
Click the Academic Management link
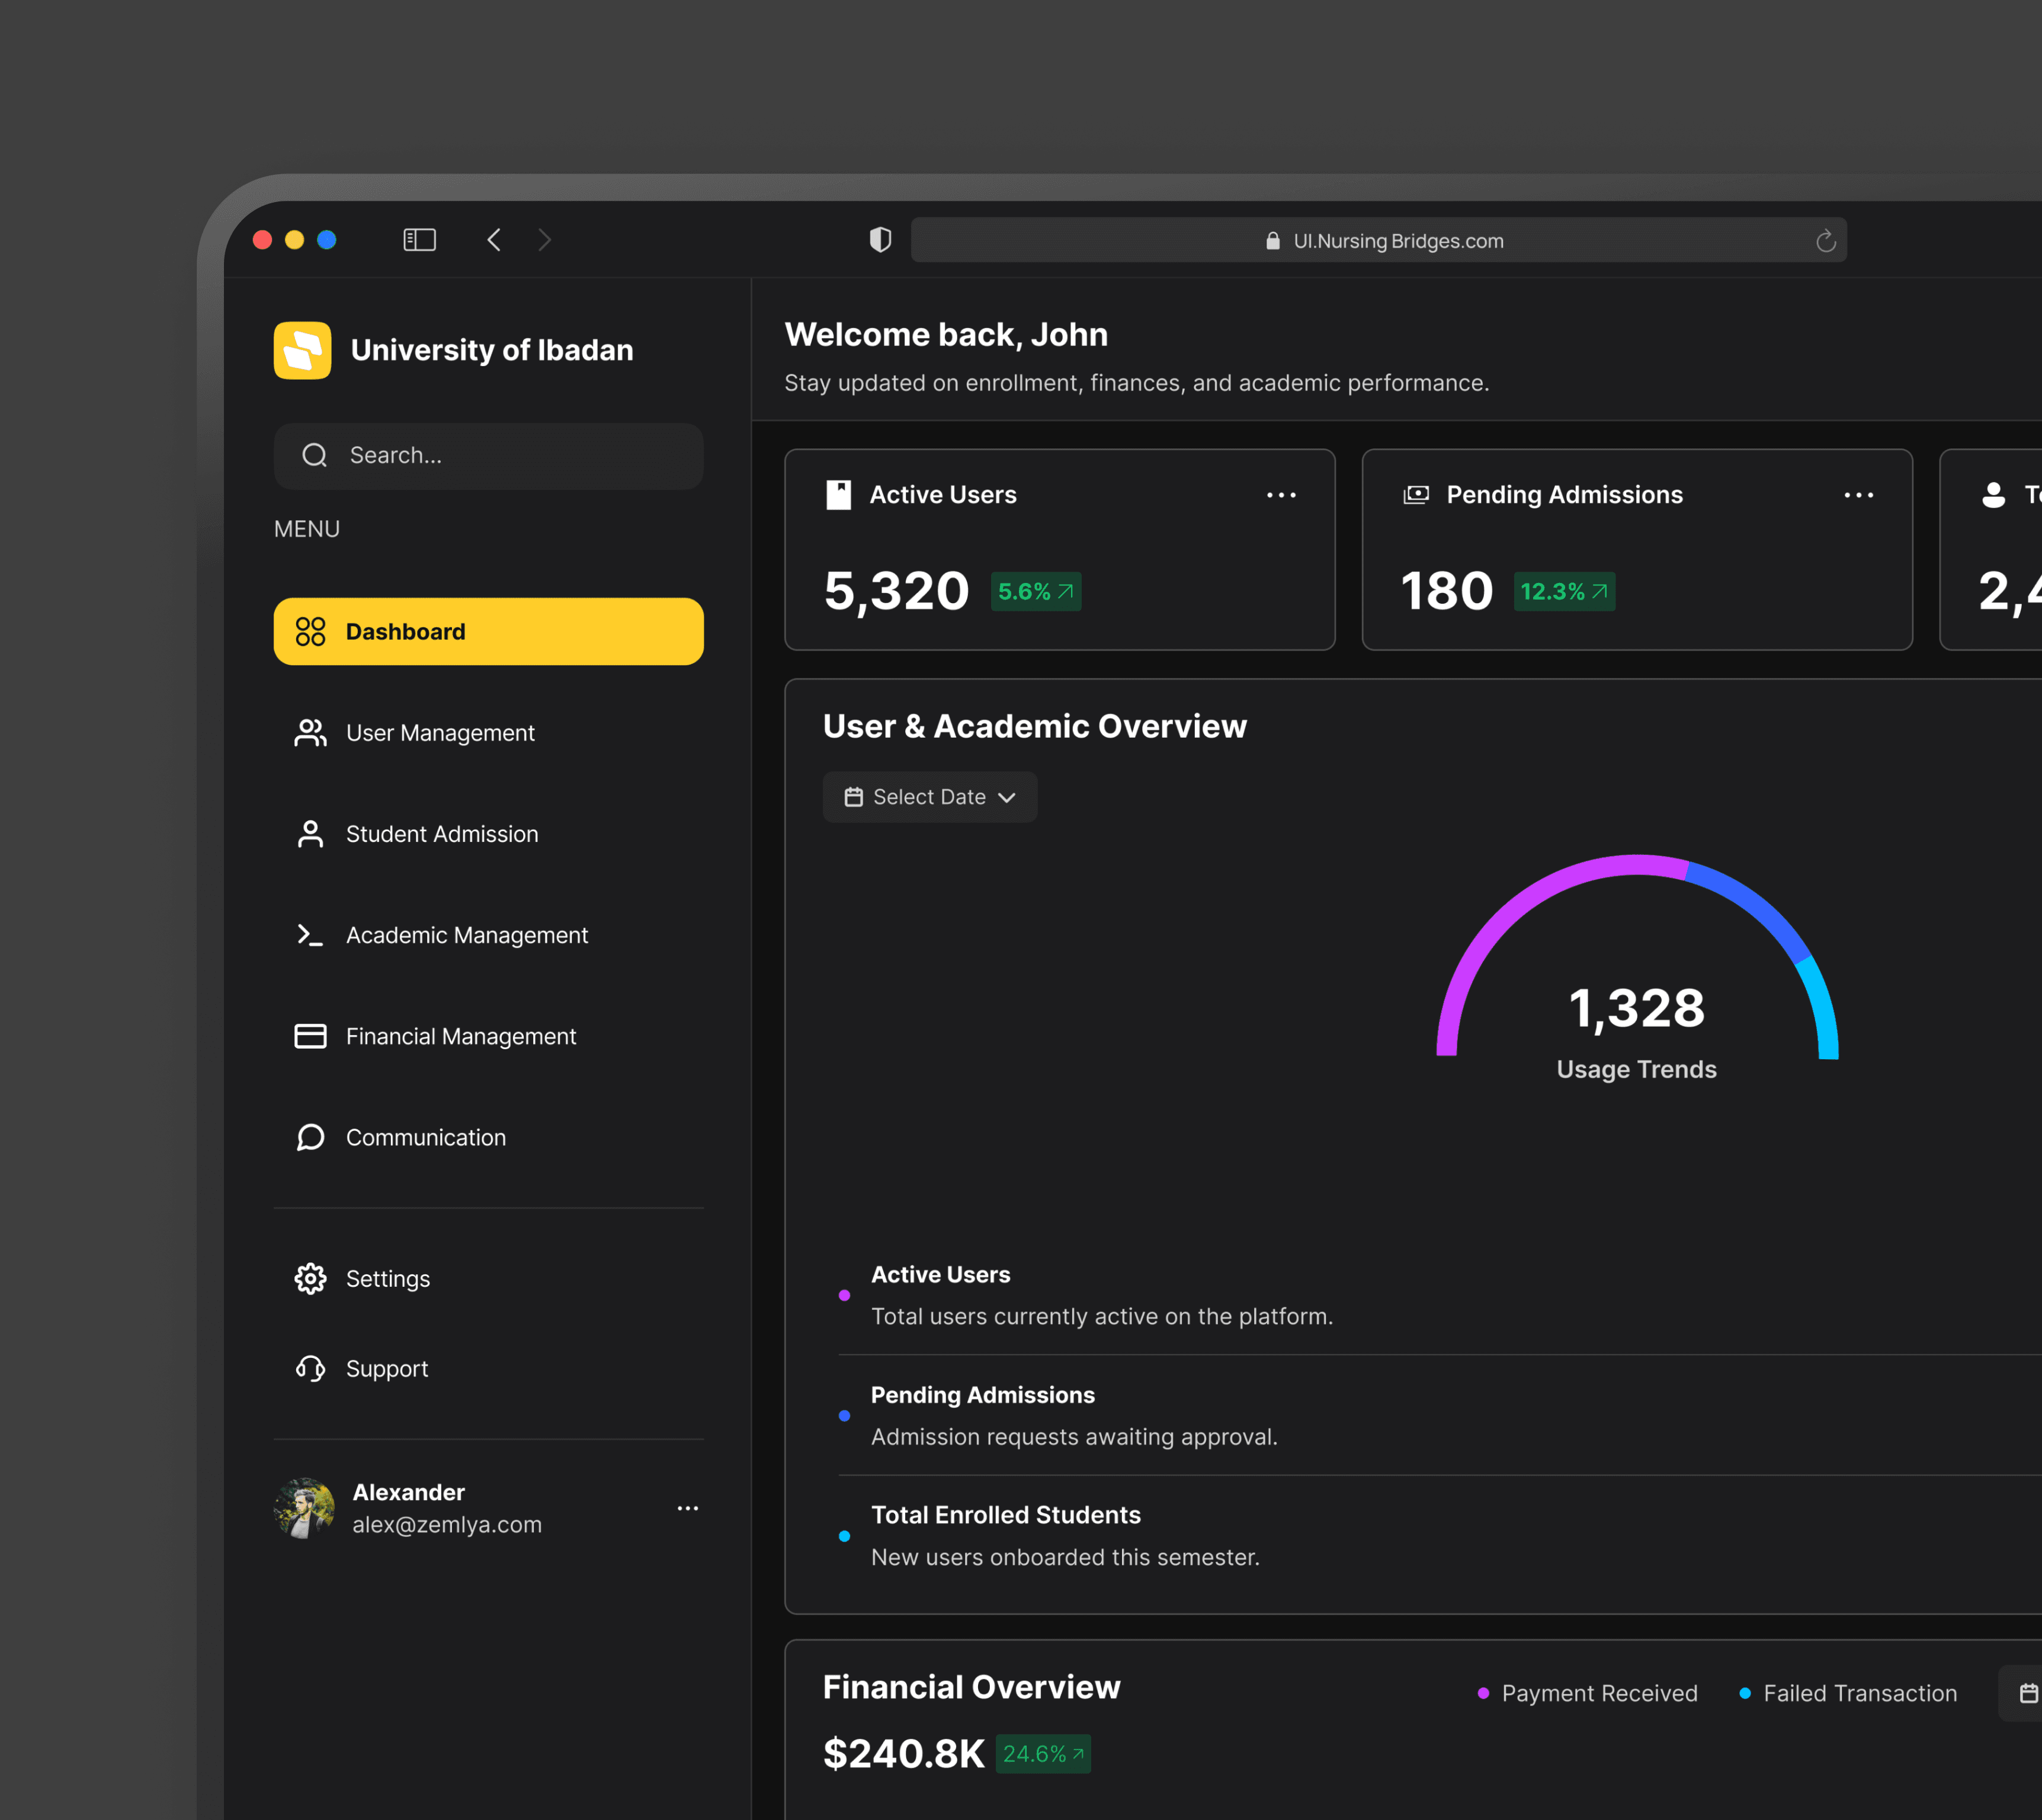[466, 935]
